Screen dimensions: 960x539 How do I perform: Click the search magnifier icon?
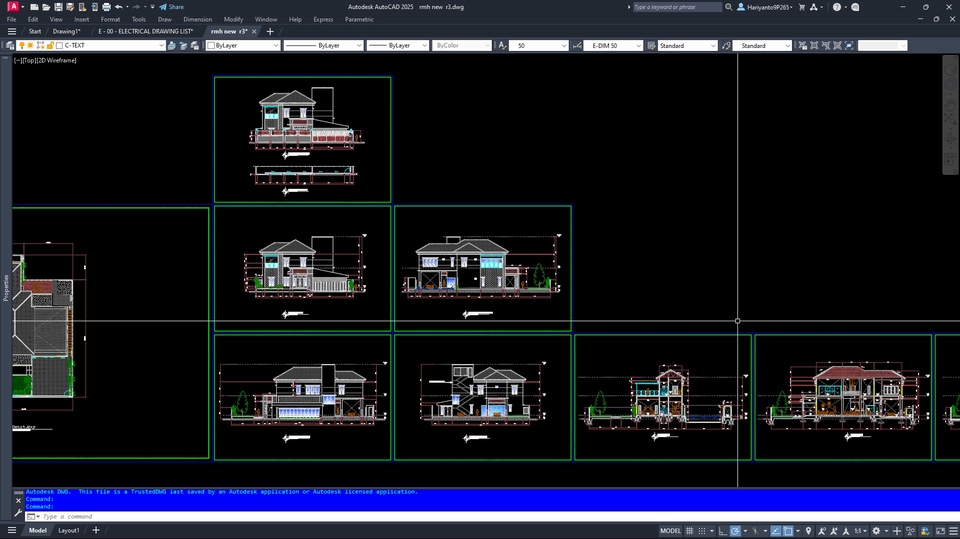click(730, 7)
